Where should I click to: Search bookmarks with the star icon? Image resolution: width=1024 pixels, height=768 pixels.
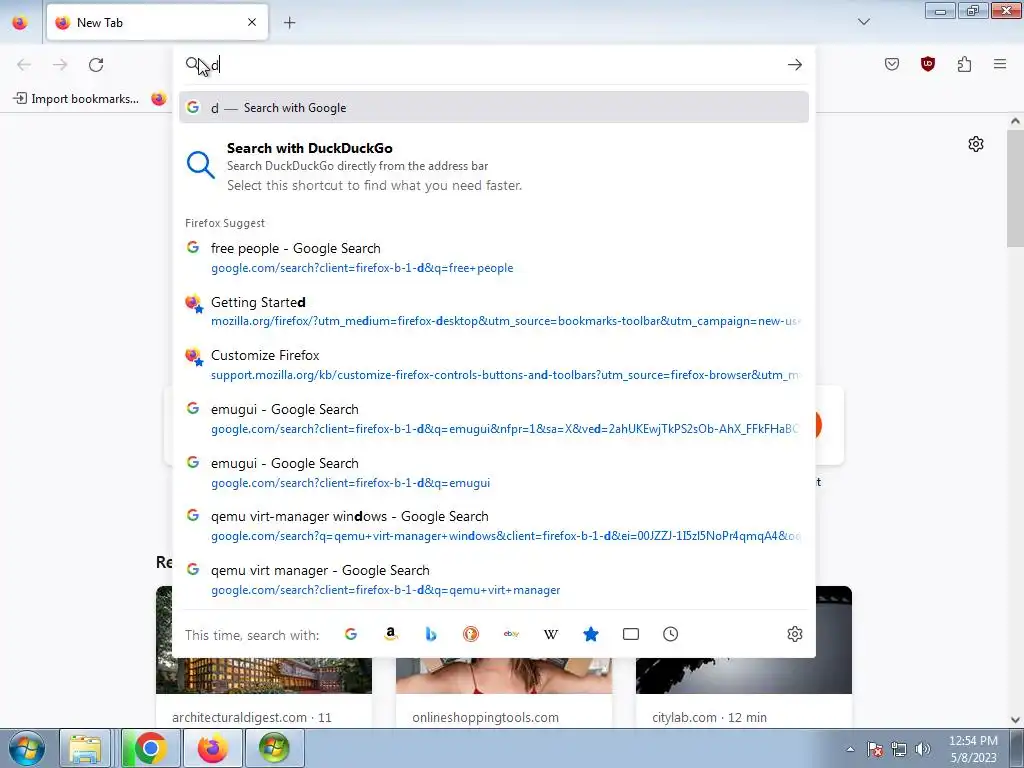click(x=591, y=634)
